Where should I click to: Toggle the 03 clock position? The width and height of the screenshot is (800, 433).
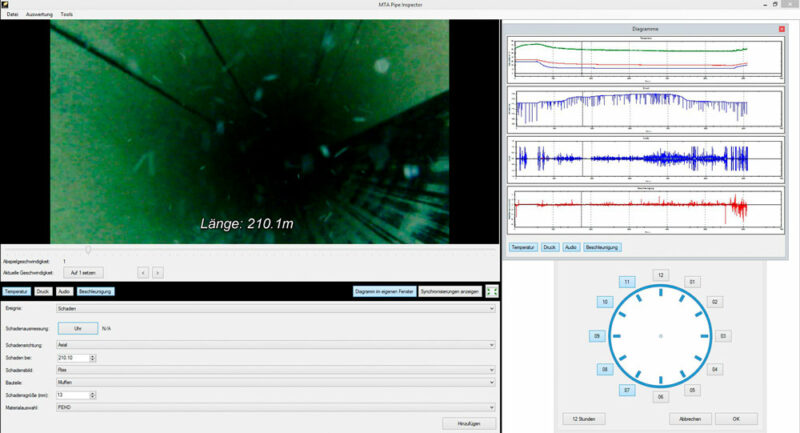pyautogui.click(x=722, y=337)
